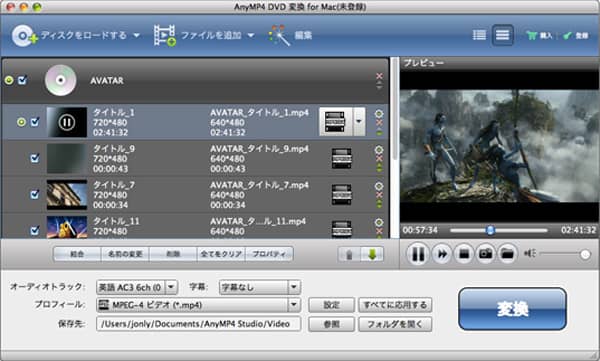Open snapshot folder in preview controls
This screenshot has height=361, width=600.
(507, 253)
